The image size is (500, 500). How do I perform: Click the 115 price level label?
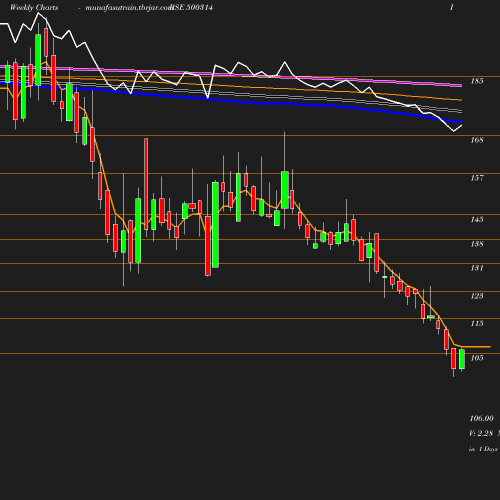477,323
